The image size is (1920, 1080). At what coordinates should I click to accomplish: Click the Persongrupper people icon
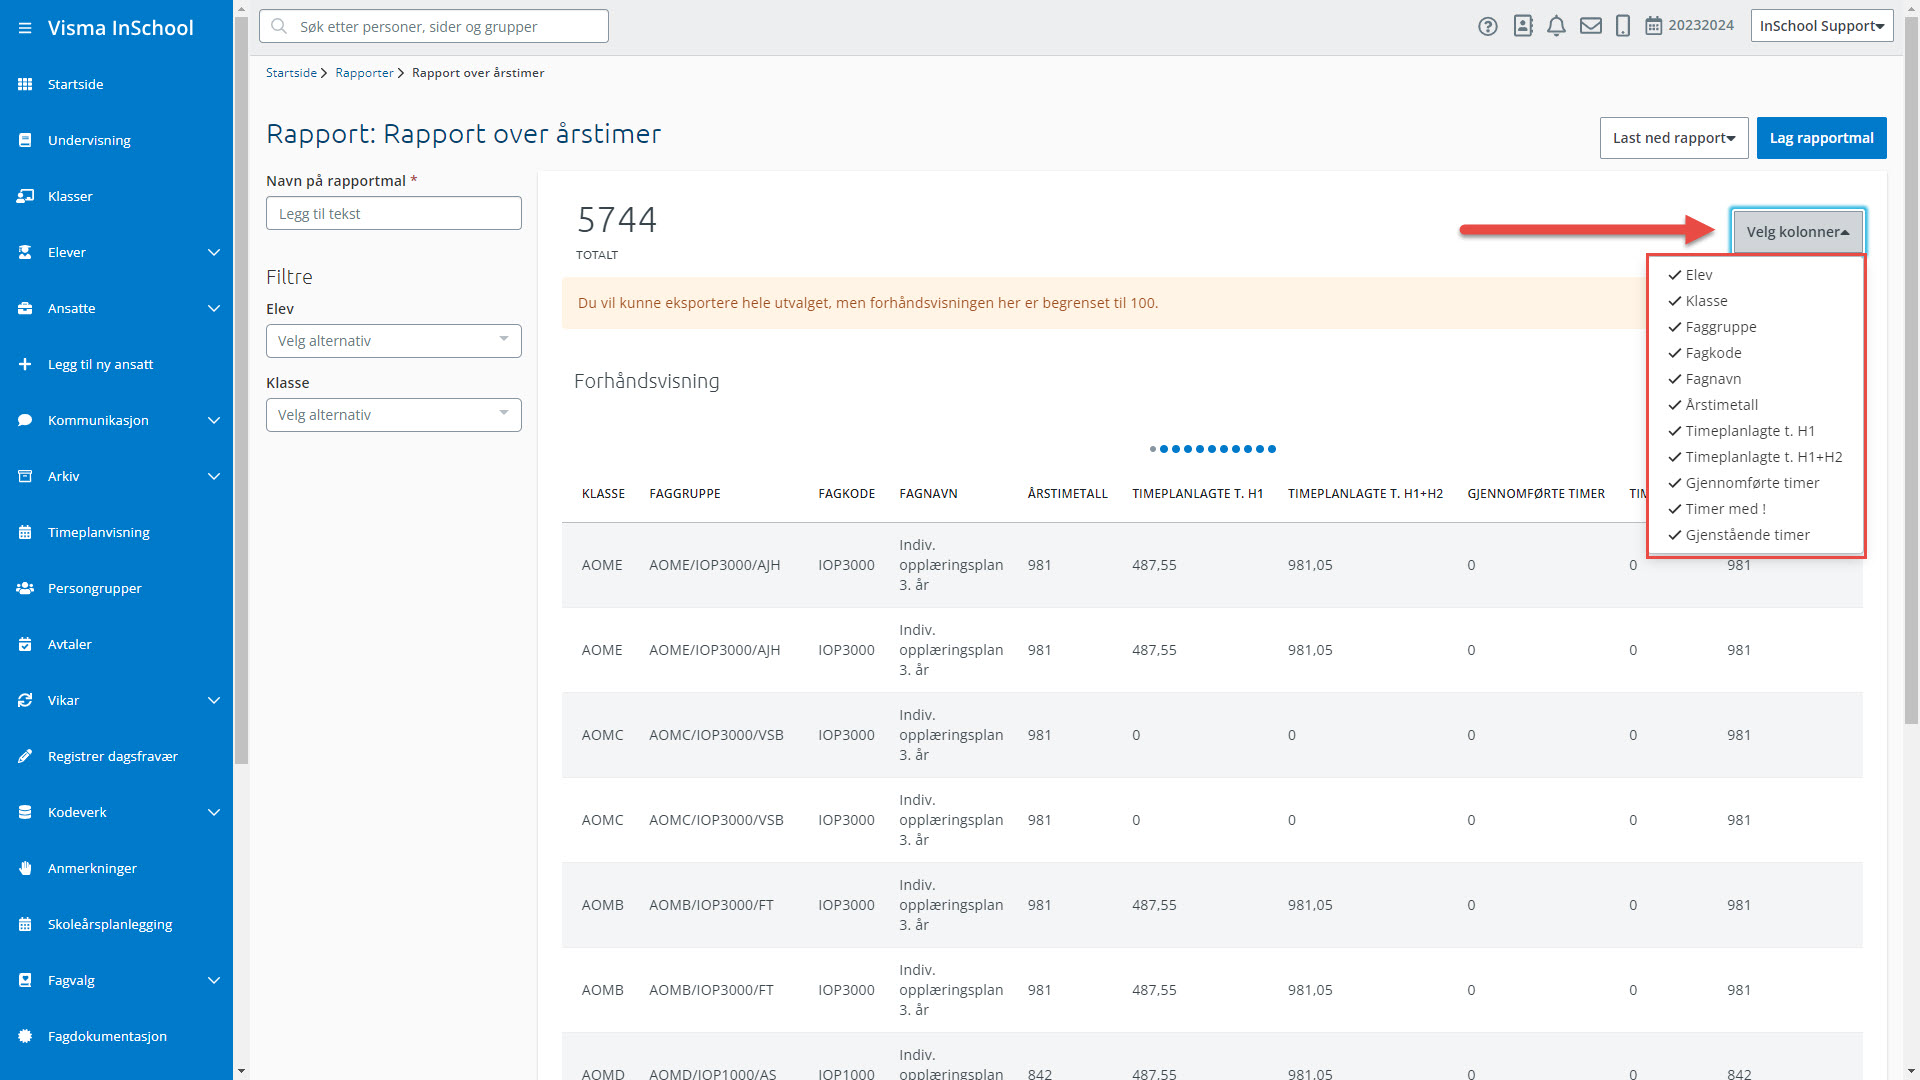25,588
